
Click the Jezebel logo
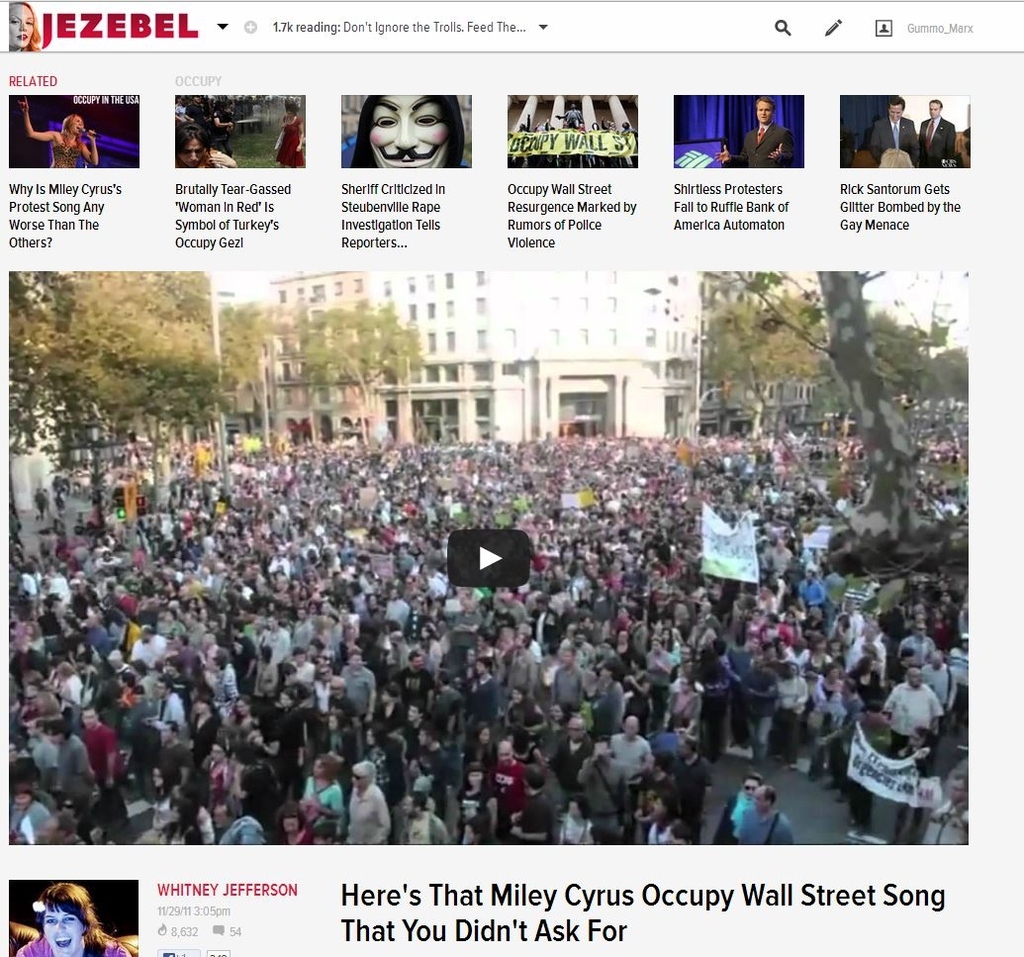pyautogui.click(x=104, y=26)
